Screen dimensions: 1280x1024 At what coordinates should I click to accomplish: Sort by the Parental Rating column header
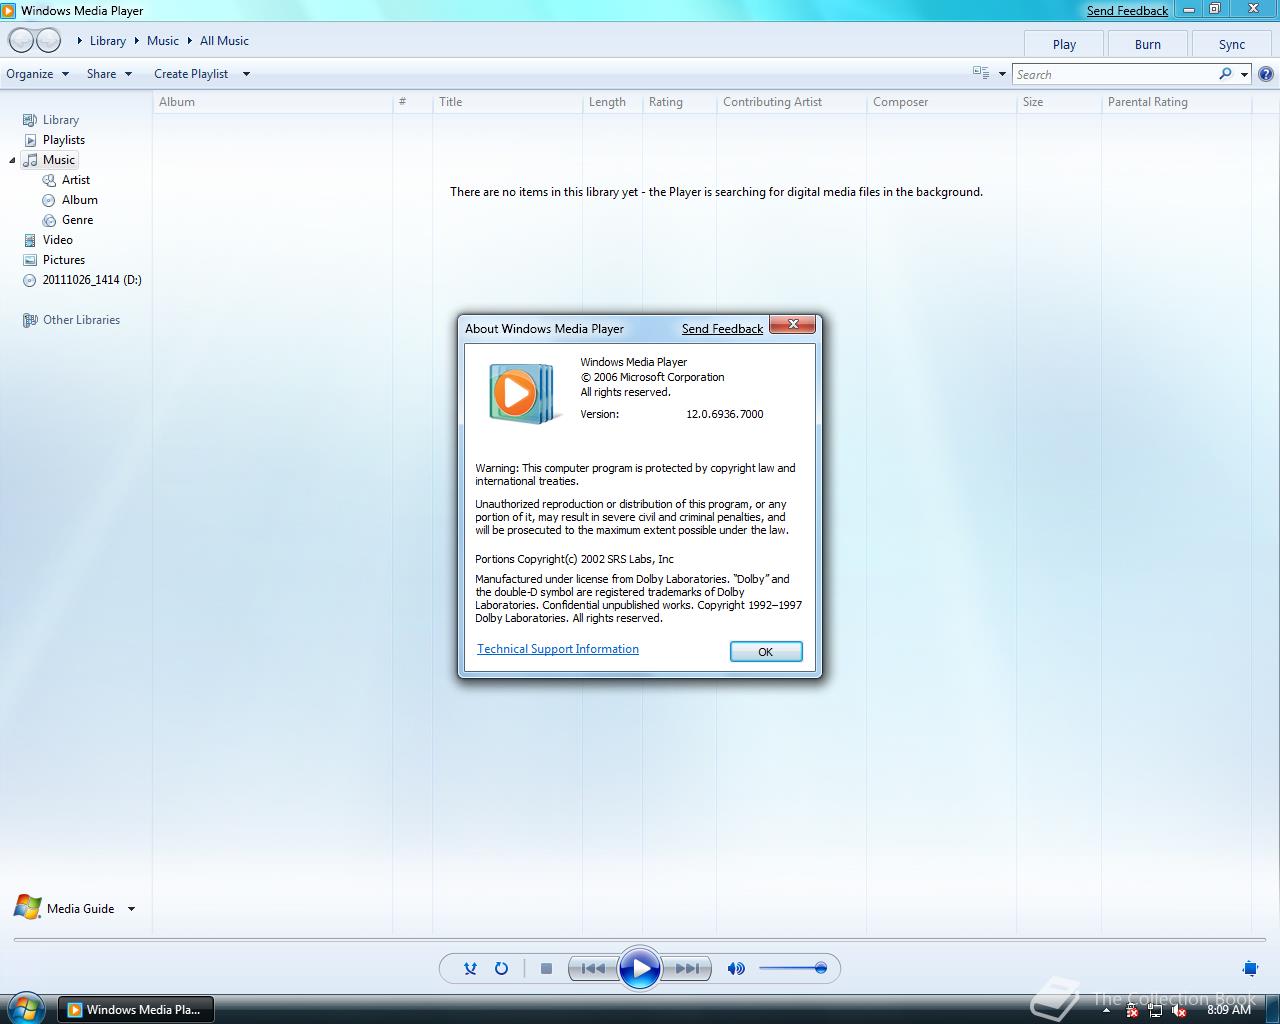click(1176, 102)
